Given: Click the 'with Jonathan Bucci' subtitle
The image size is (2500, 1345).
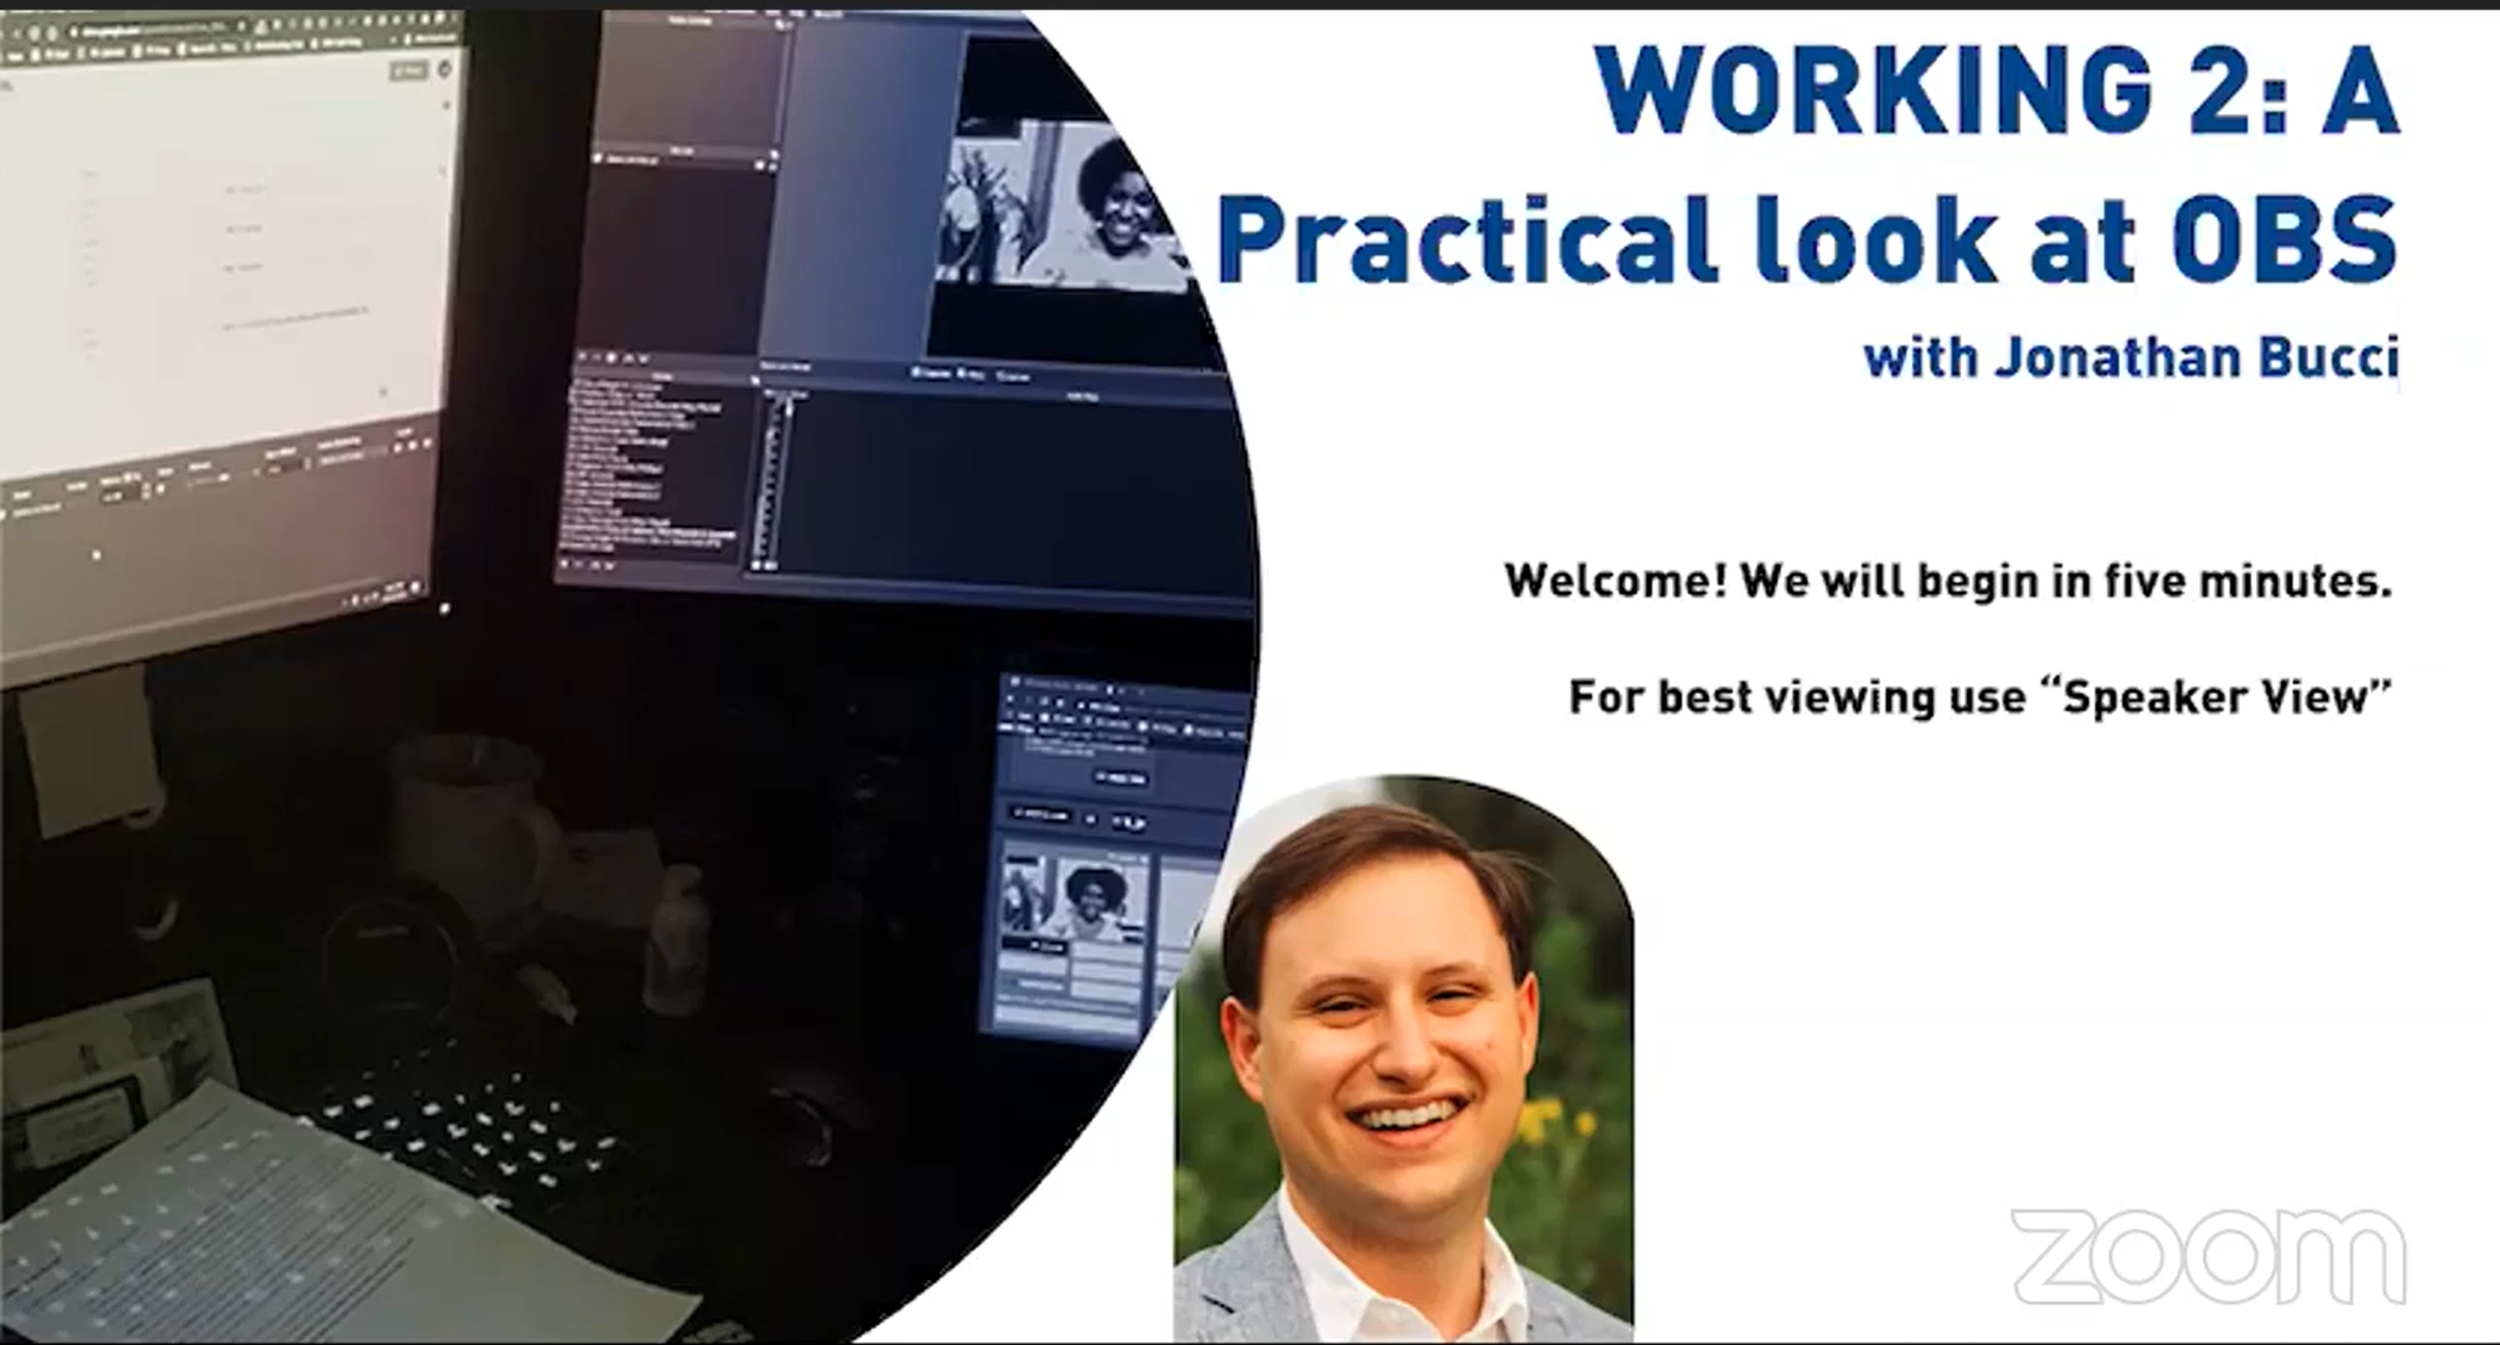Looking at the screenshot, I should coord(2130,358).
